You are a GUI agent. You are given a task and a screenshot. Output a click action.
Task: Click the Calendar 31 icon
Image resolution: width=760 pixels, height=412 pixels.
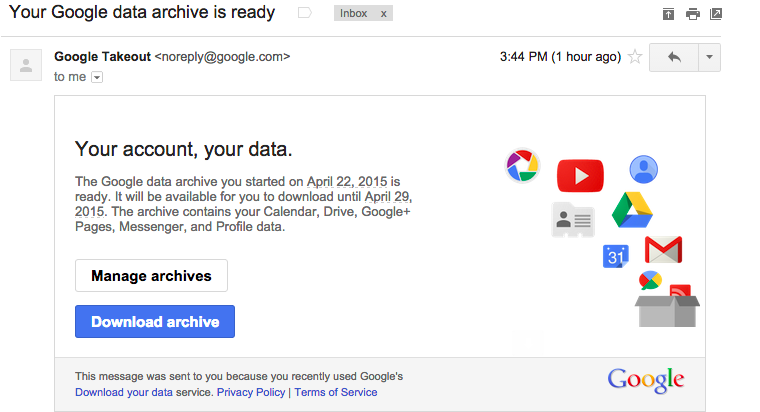tap(616, 256)
